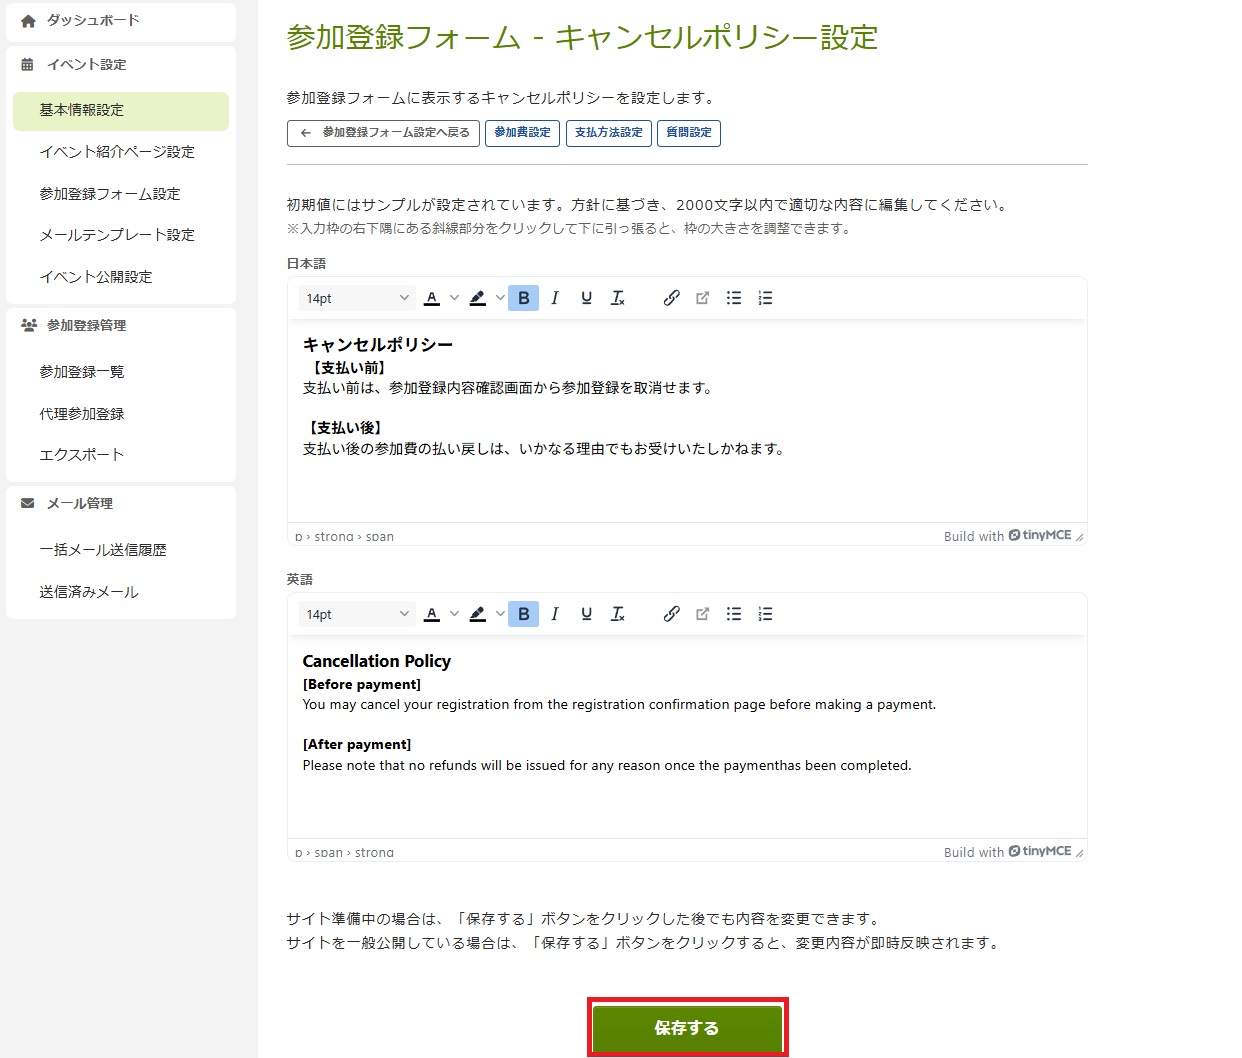Clear formatting in the English editor toolbar

(618, 614)
